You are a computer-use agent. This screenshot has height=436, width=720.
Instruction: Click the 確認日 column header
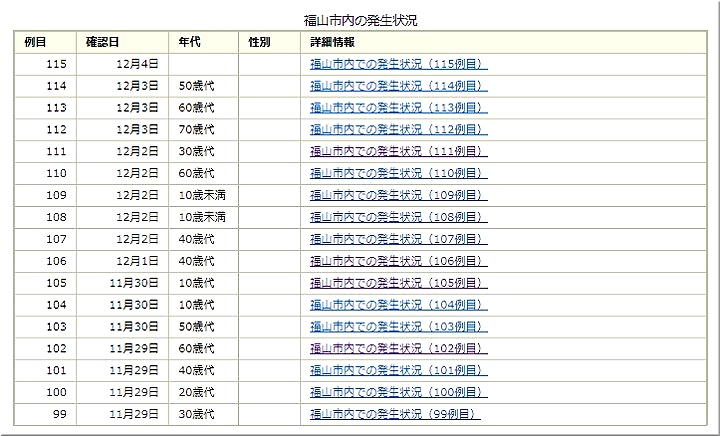pos(103,42)
